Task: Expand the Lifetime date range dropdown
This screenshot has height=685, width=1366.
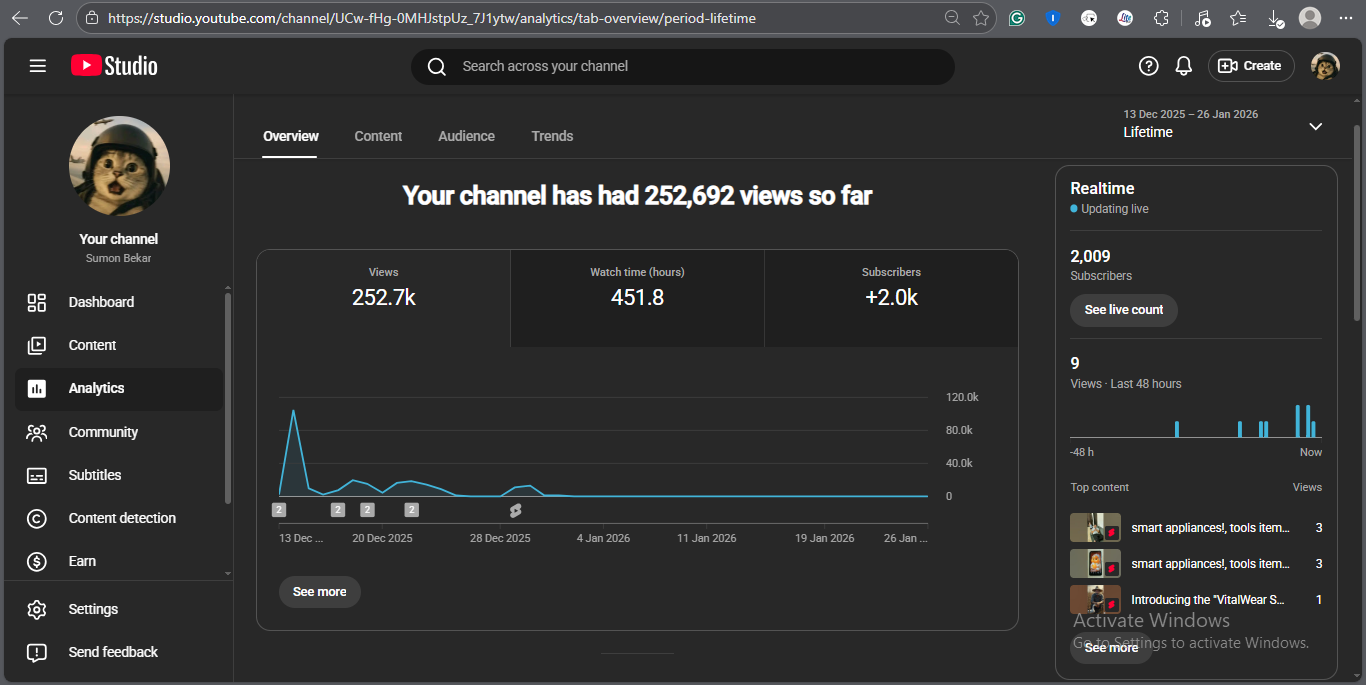Action: (1315, 126)
